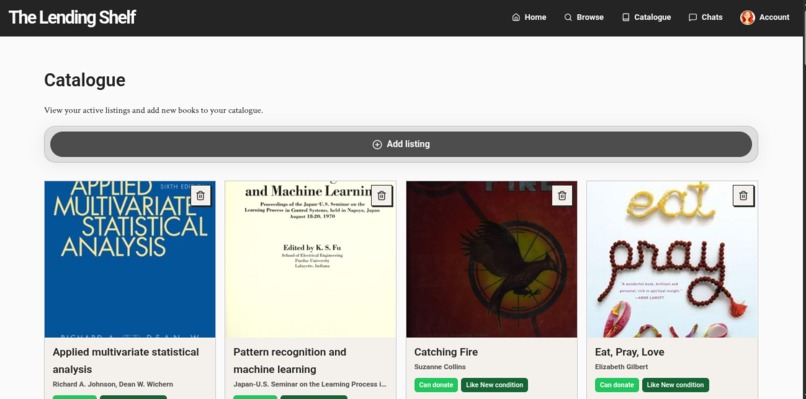This screenshot has height=399, width=806.
Task: Click the user avatar picture
Action: pos(747,17)
